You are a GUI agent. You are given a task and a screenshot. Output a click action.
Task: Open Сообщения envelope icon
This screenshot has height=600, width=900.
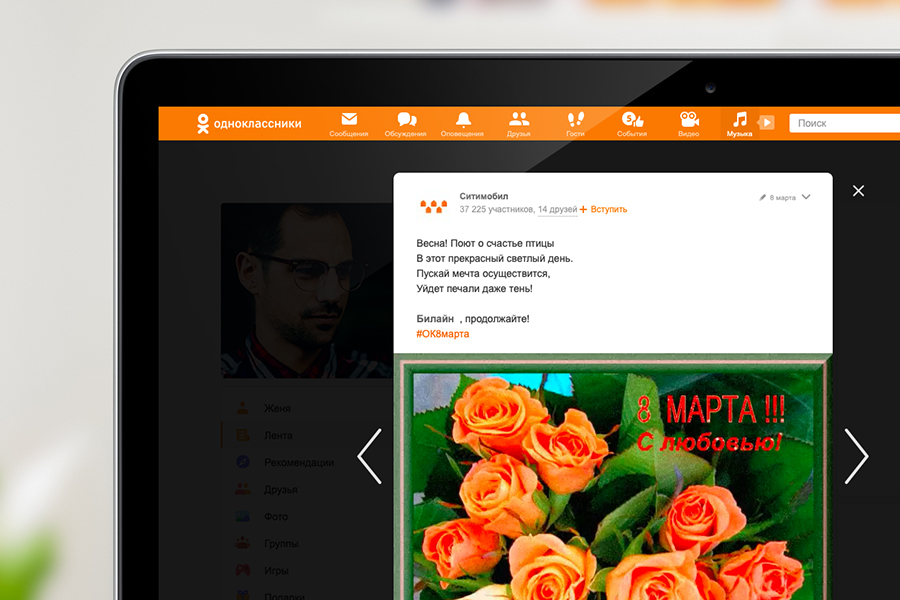point(349,119)
